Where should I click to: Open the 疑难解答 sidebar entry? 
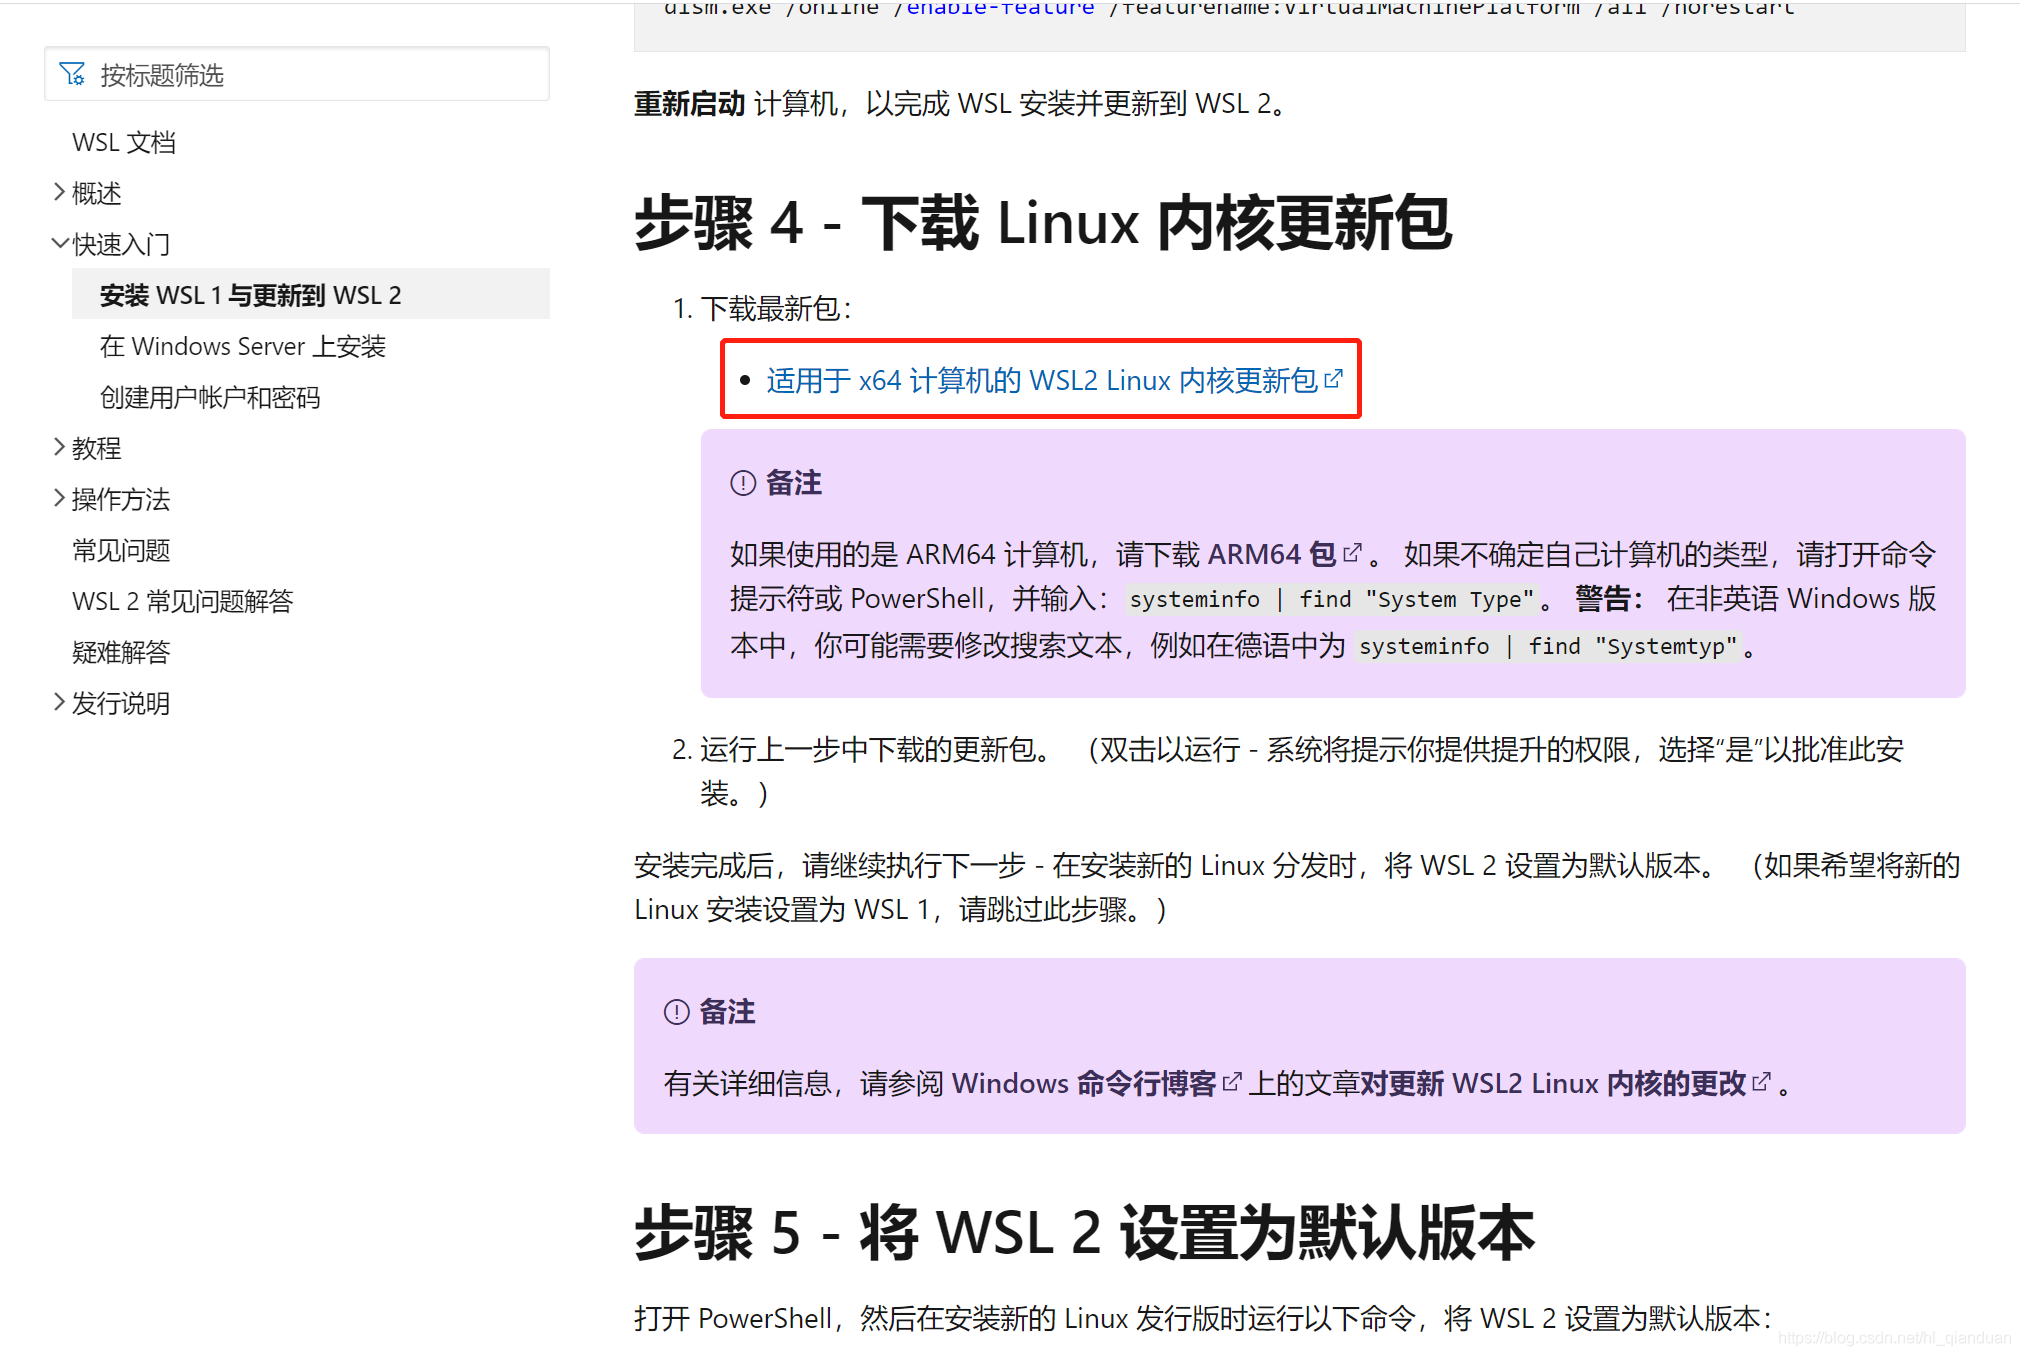[121, 652]
